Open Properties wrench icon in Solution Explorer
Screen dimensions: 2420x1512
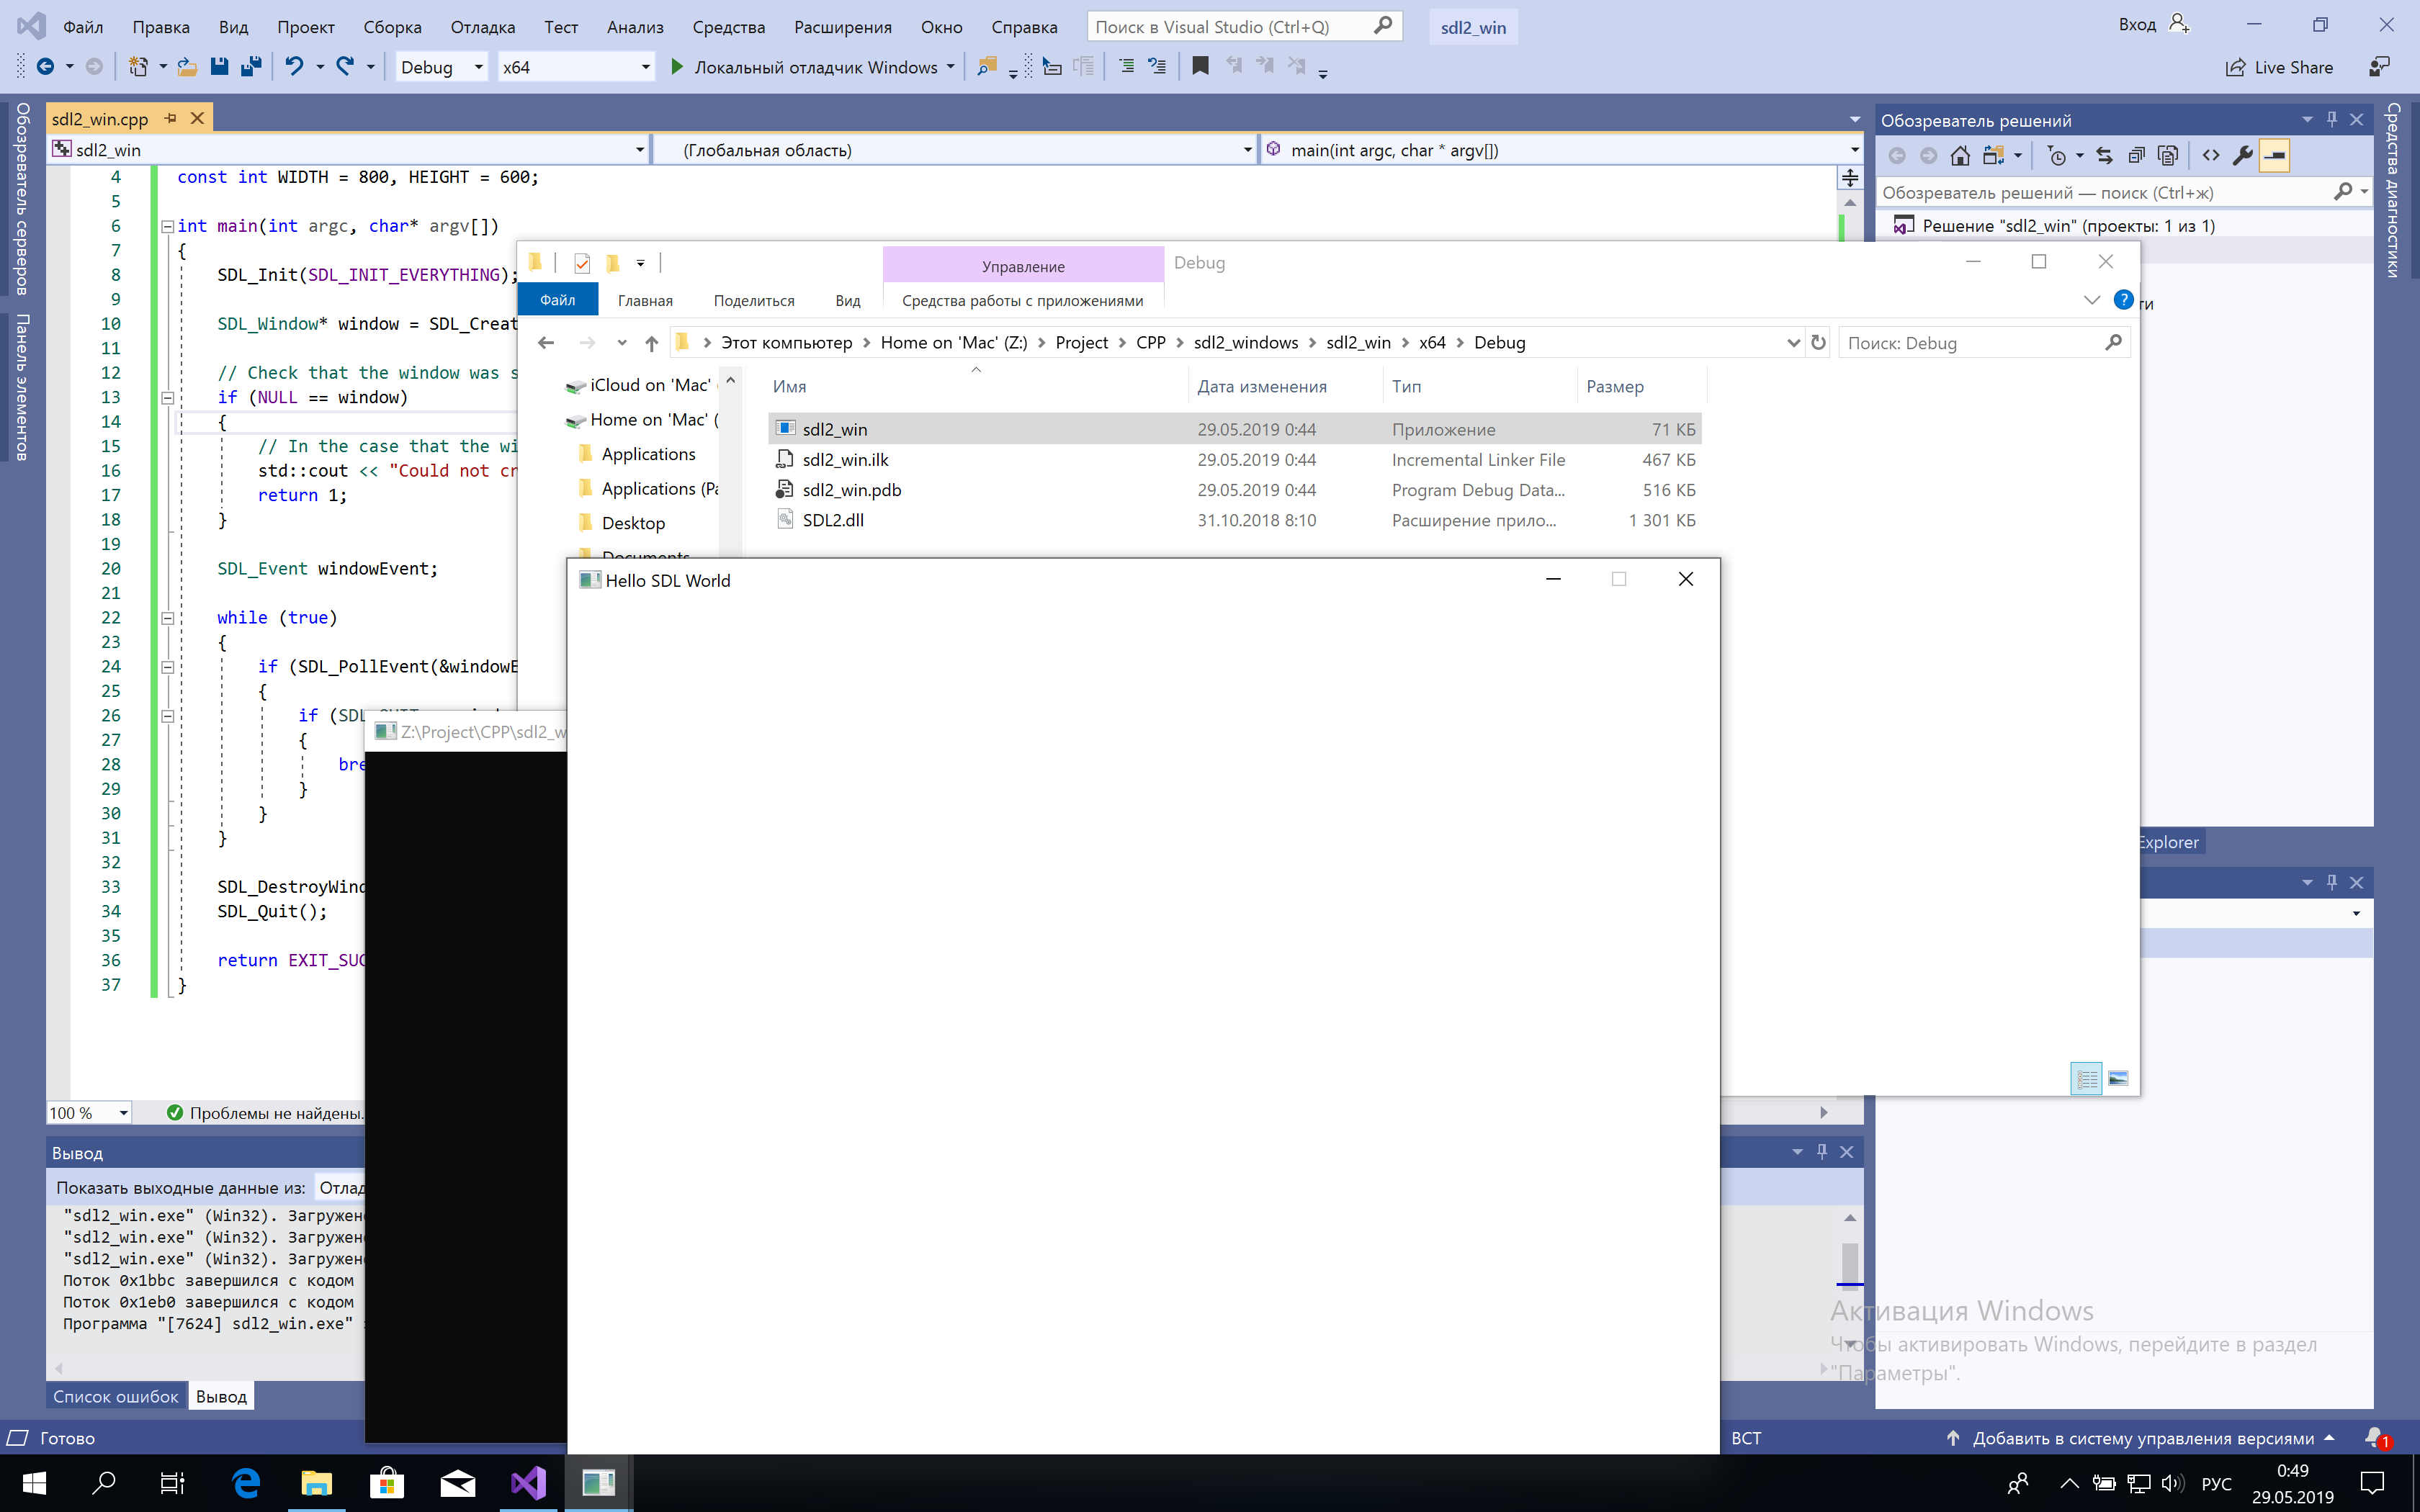2242,156
